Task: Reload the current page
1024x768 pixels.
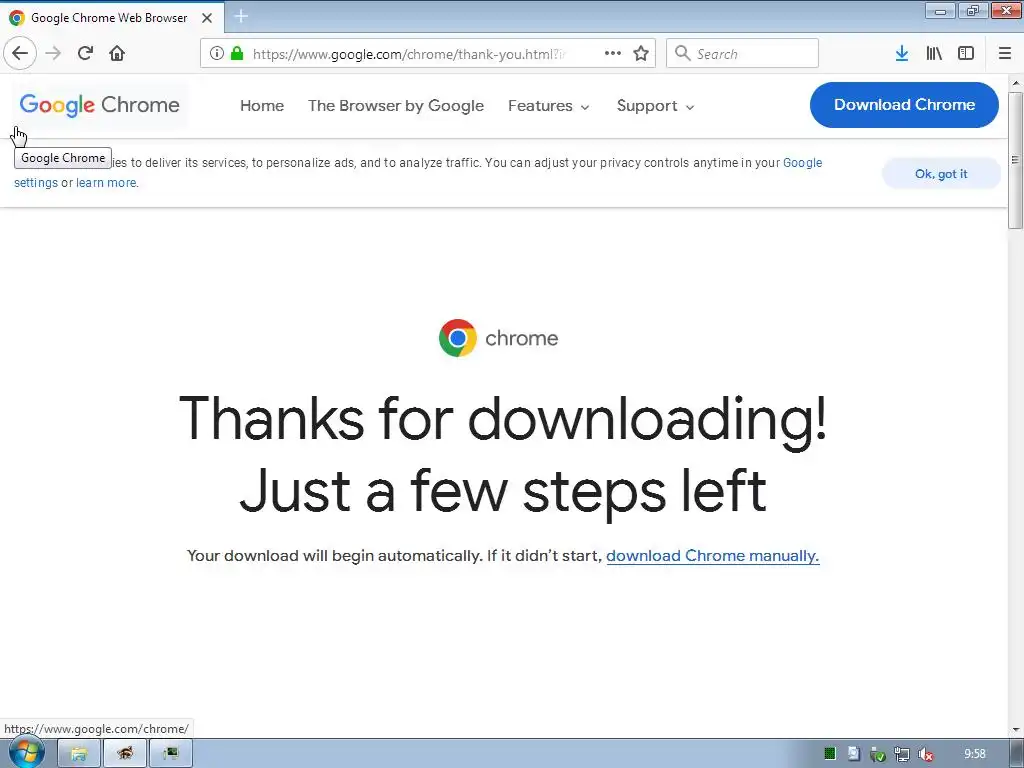Action: (x=85, y=53)
